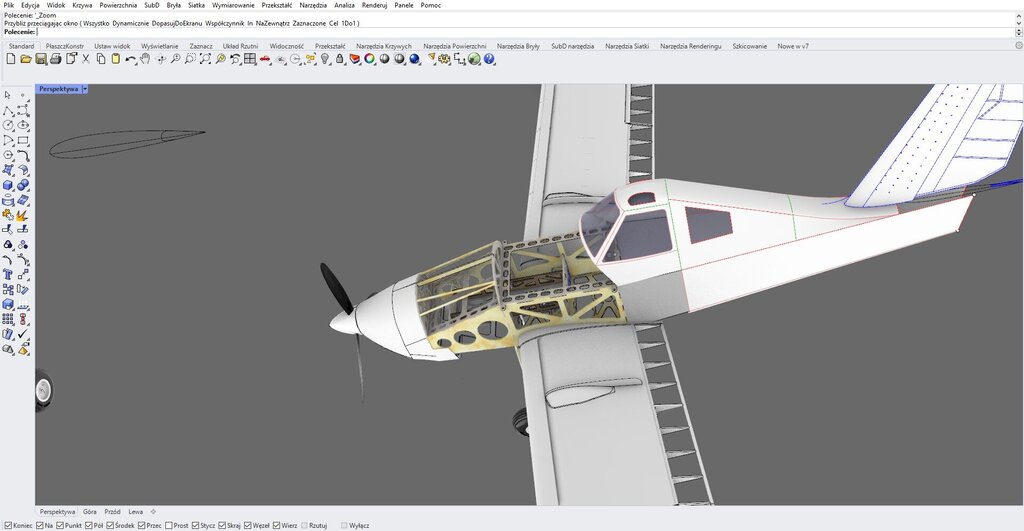Screen dimensions: 1024x531
Task: Click the New file icon
Action: (10, 59)
